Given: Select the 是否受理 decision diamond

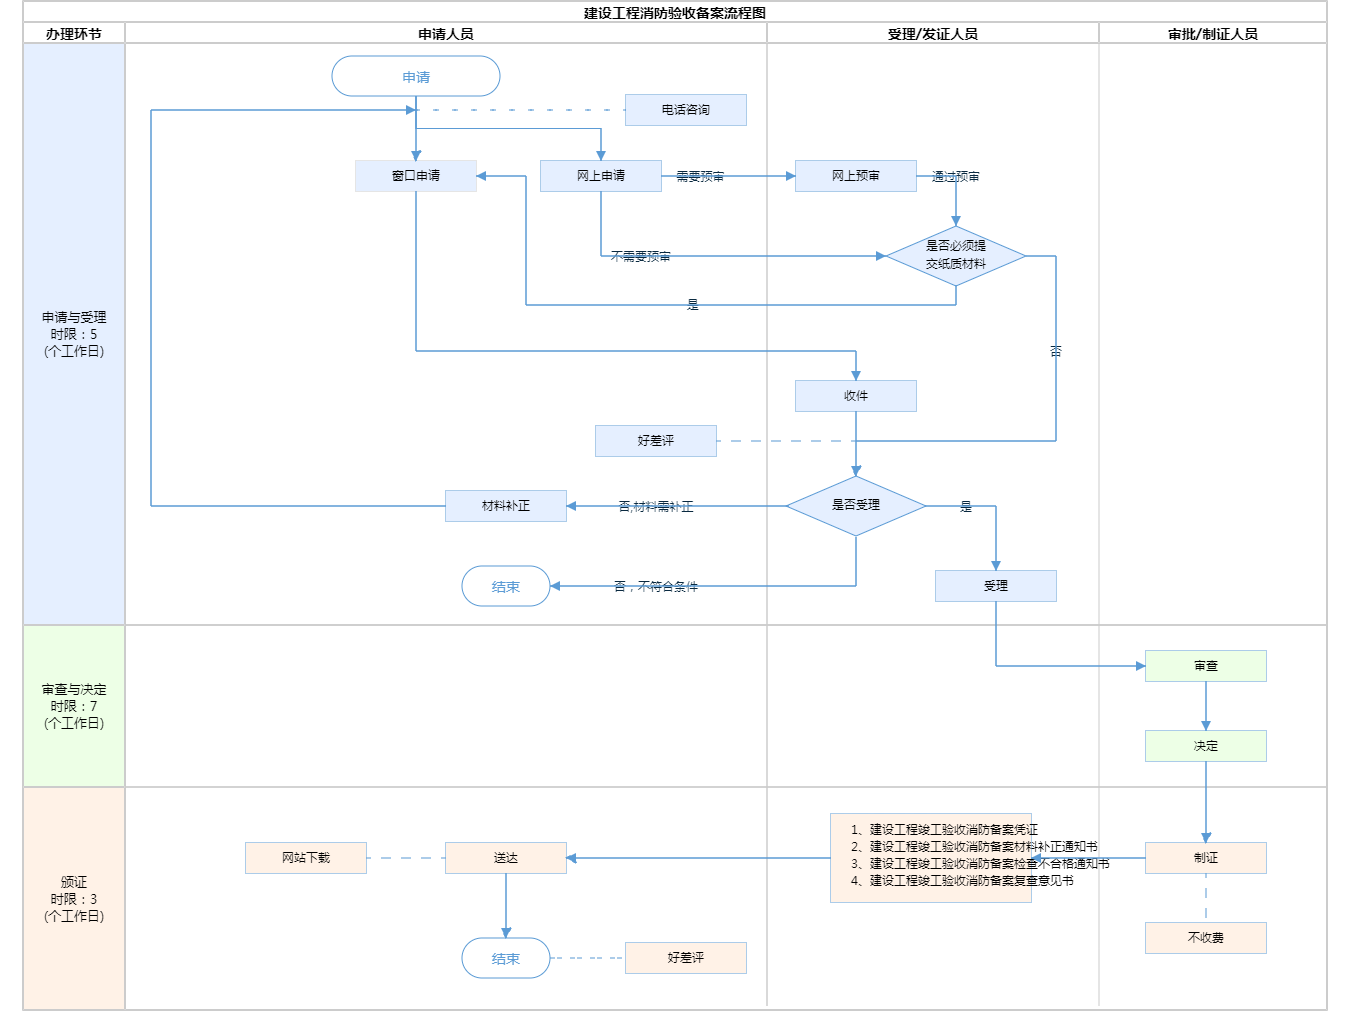Looking at the screenshot, I should coord(855,506).
